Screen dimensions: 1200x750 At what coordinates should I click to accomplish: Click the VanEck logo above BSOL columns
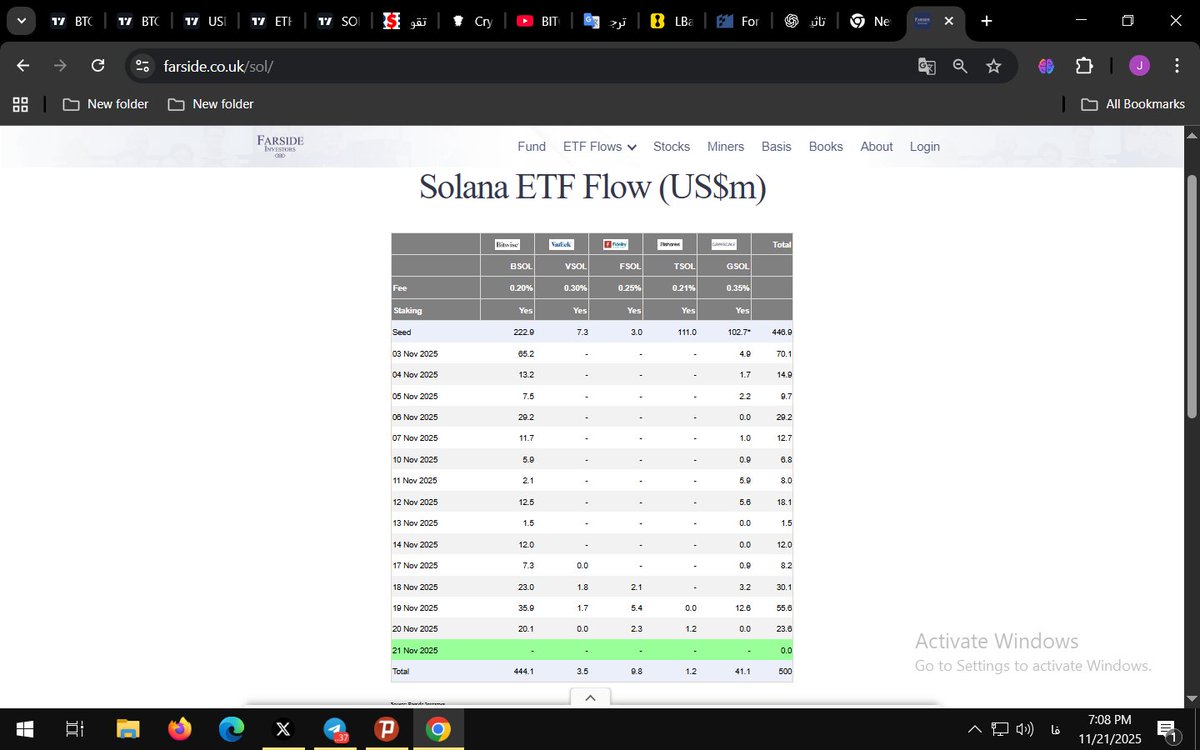[561, 243]
